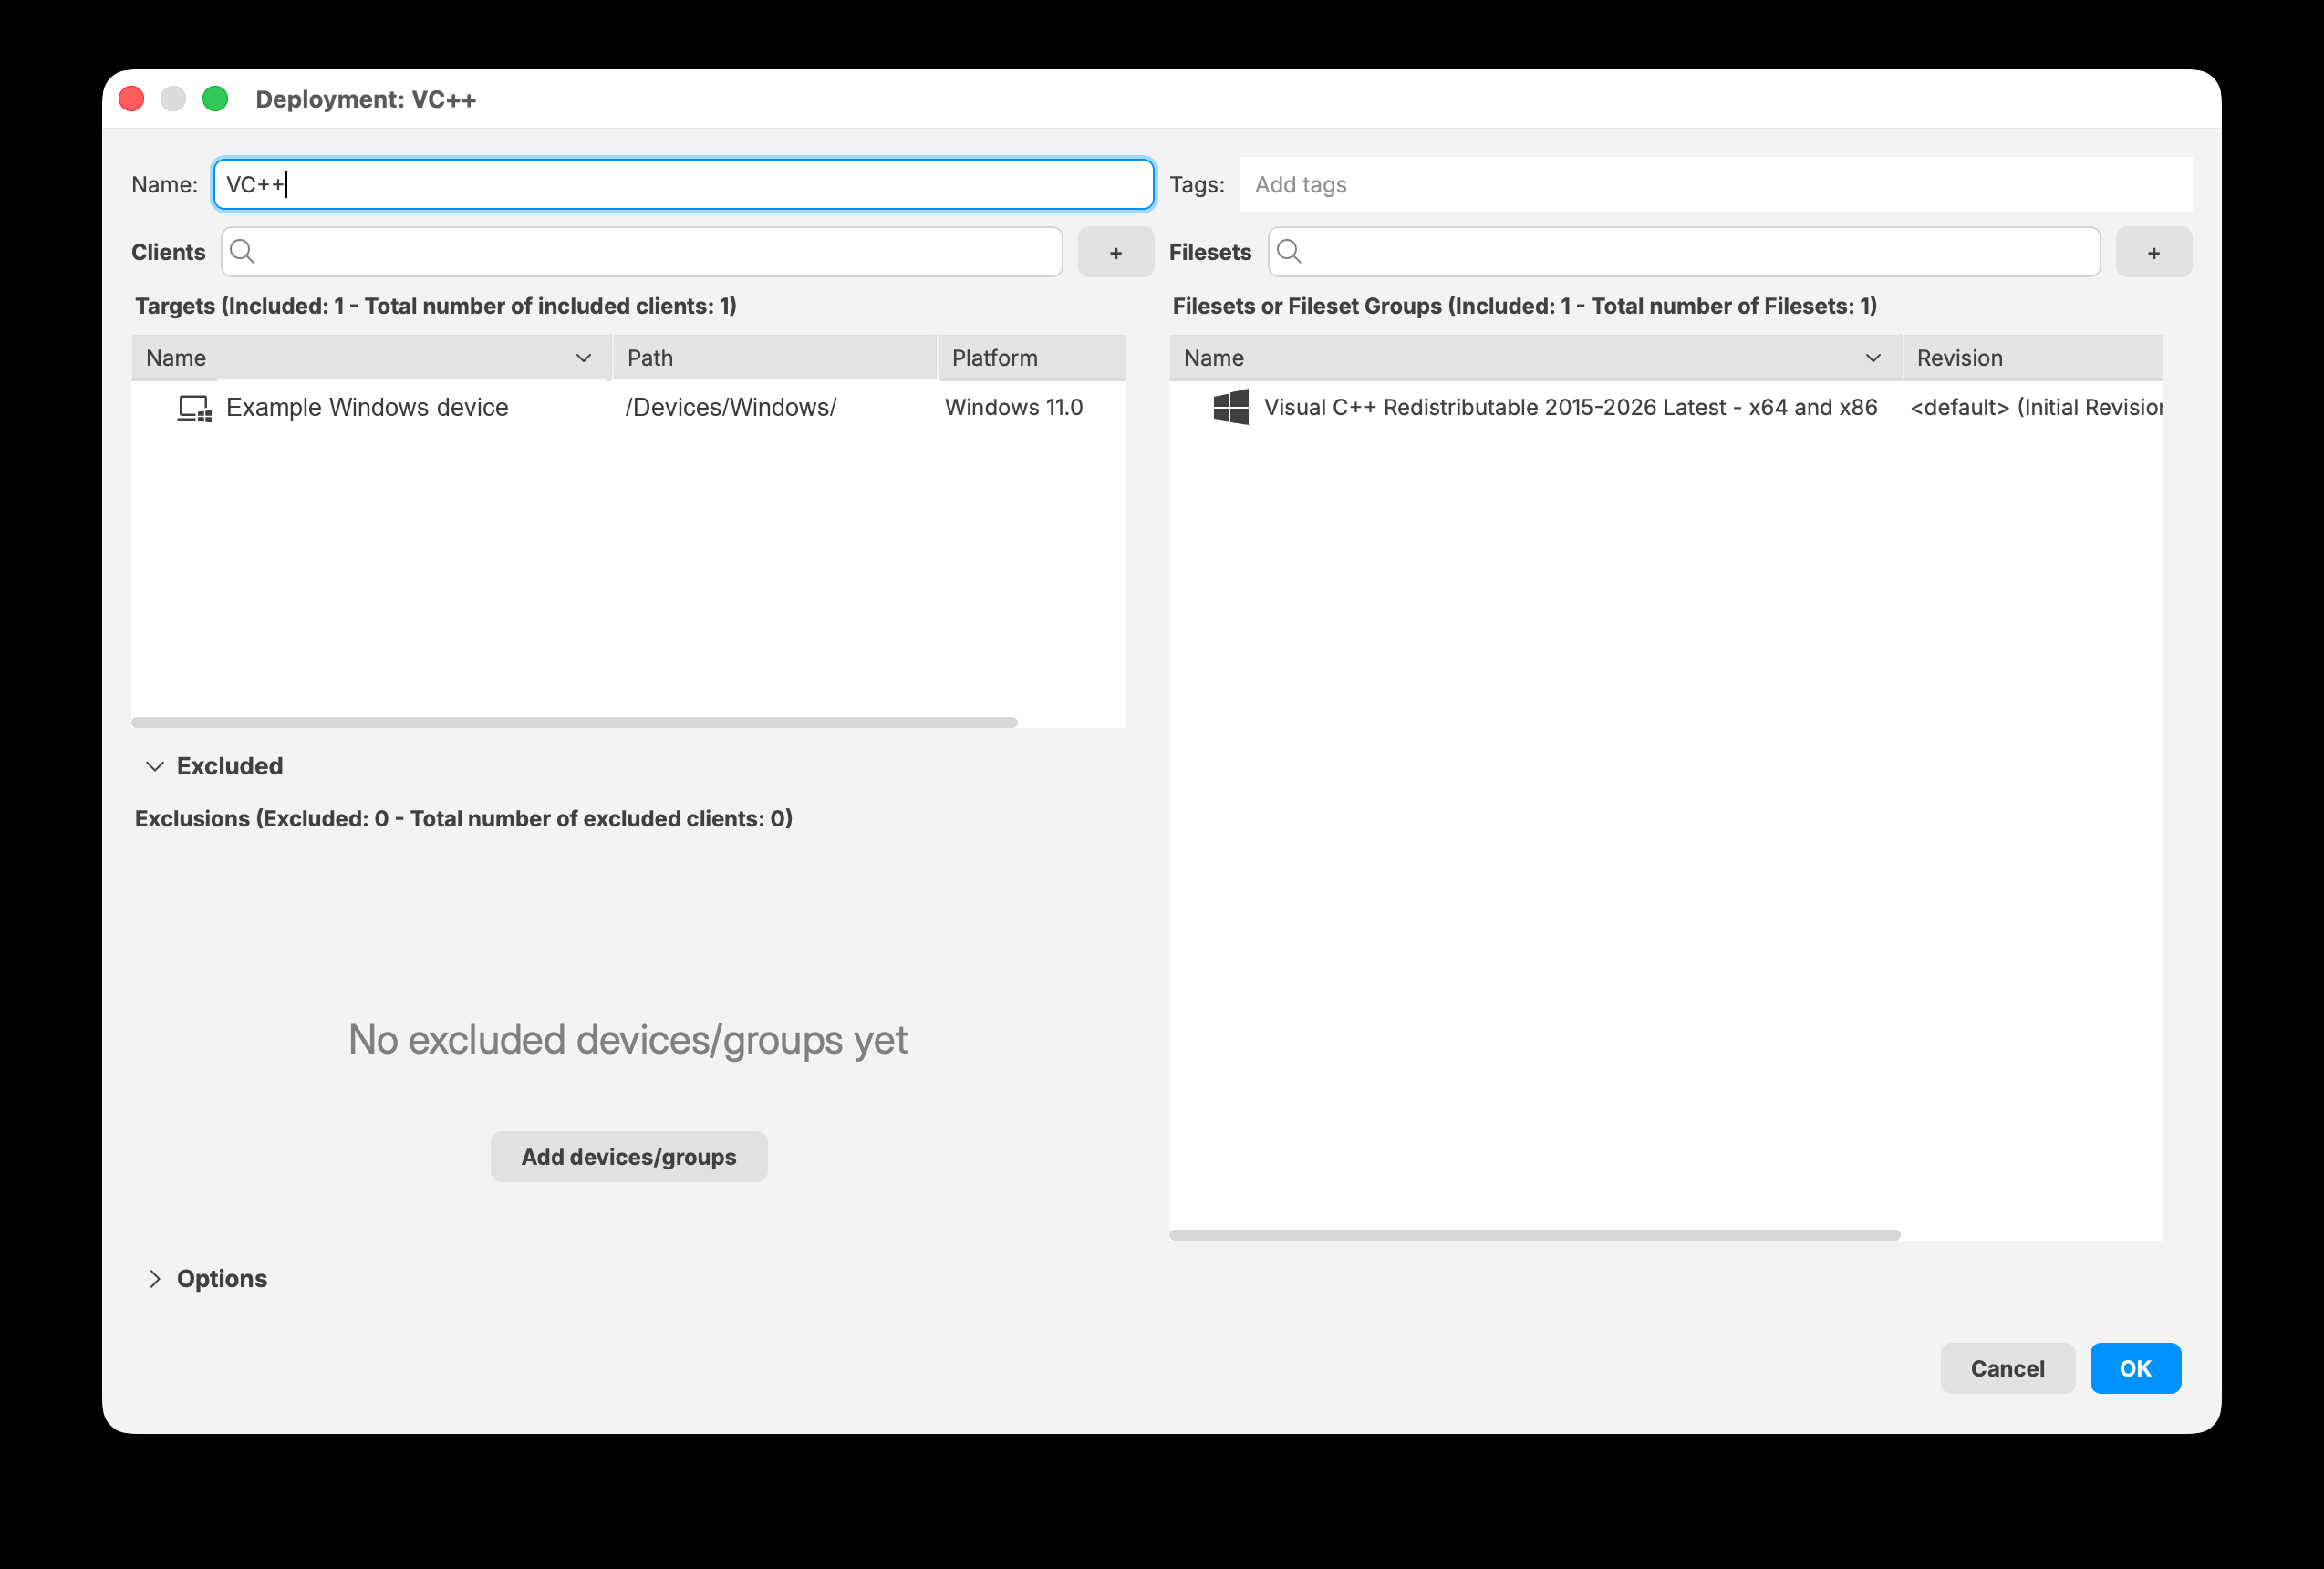Image resolution: width=2324 pixels, height=1569 pixels.
Task: Click the search magnifier icon in Filesets field
Action: click(x=1290, y=252)
